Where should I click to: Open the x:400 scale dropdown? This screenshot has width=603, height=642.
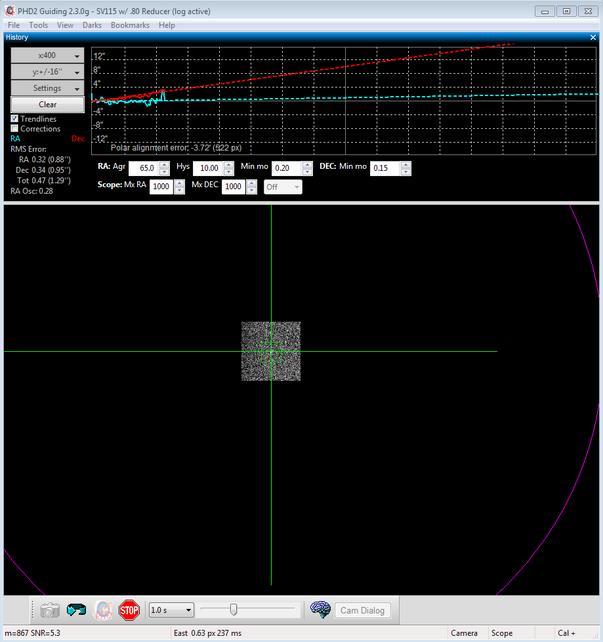pos(47,55)
